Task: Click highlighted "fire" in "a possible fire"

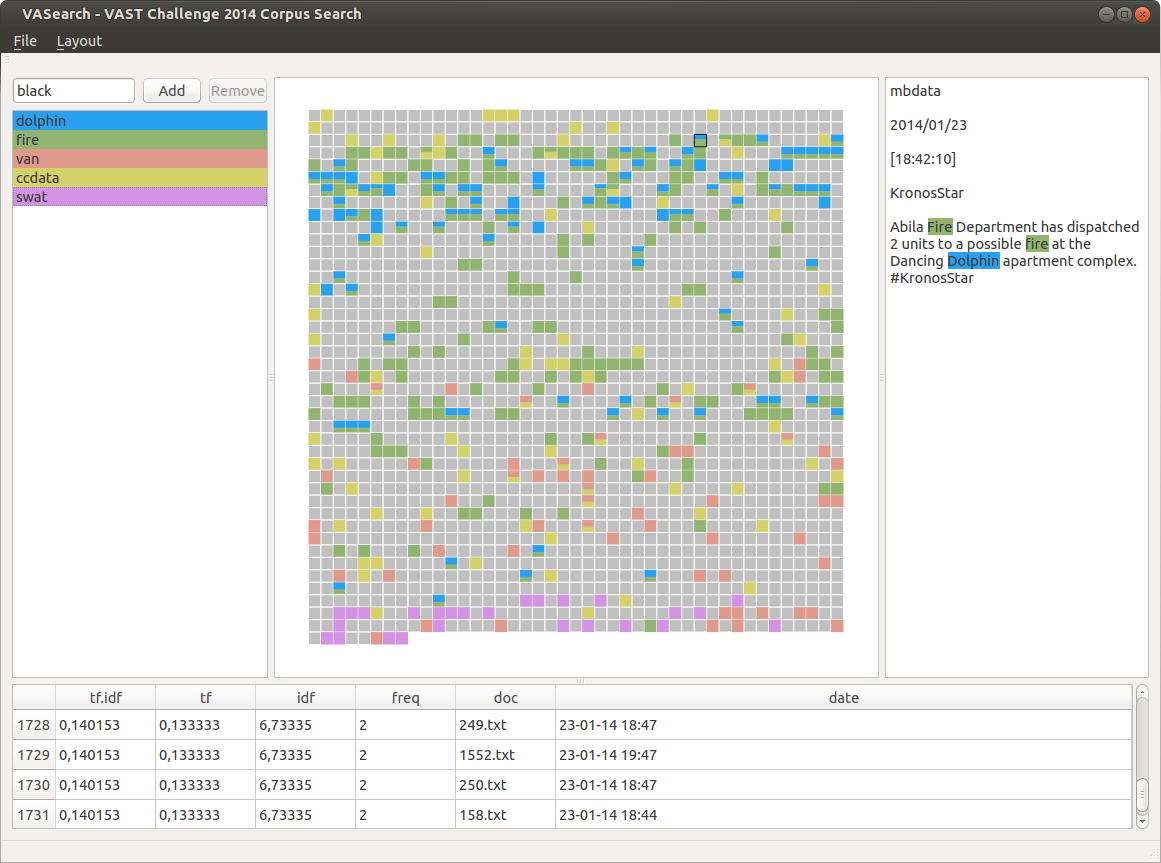Action: tap(1037, 244)
